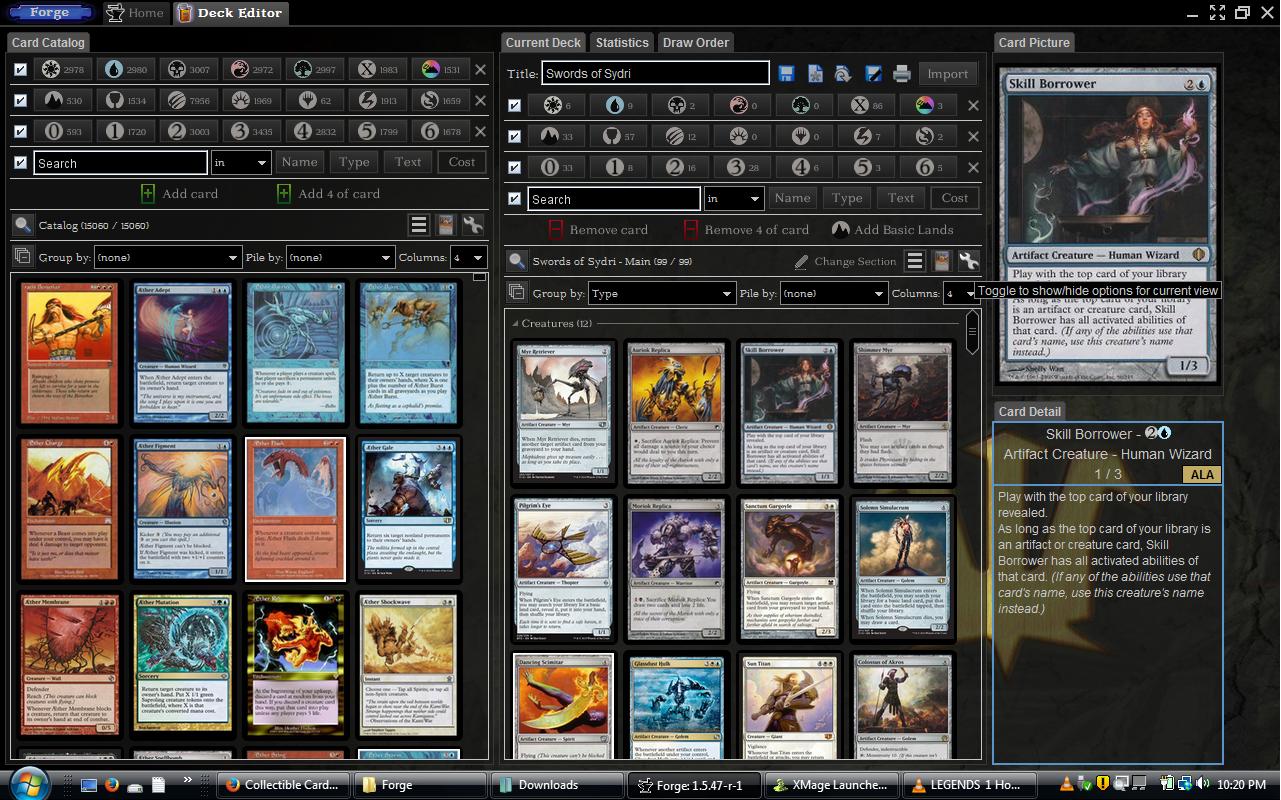Viewport: 1281px width, 800px height.
Task: Toggle catalog multicolor filter showing 1531
Action: coord(441,69)
